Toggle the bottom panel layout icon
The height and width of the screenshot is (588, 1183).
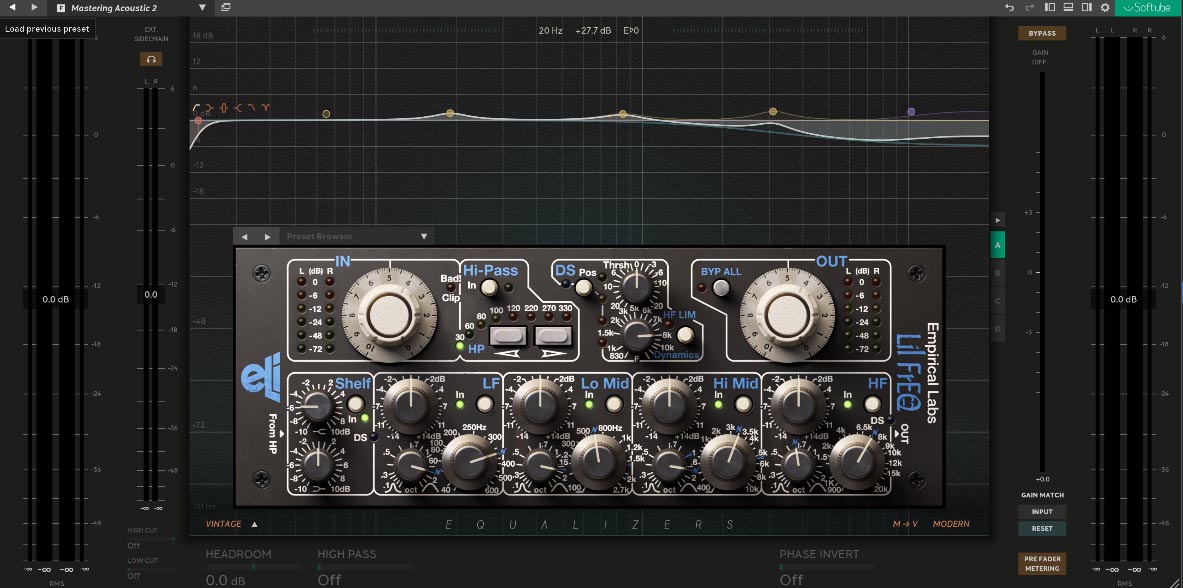click(x=1068, y=7)
